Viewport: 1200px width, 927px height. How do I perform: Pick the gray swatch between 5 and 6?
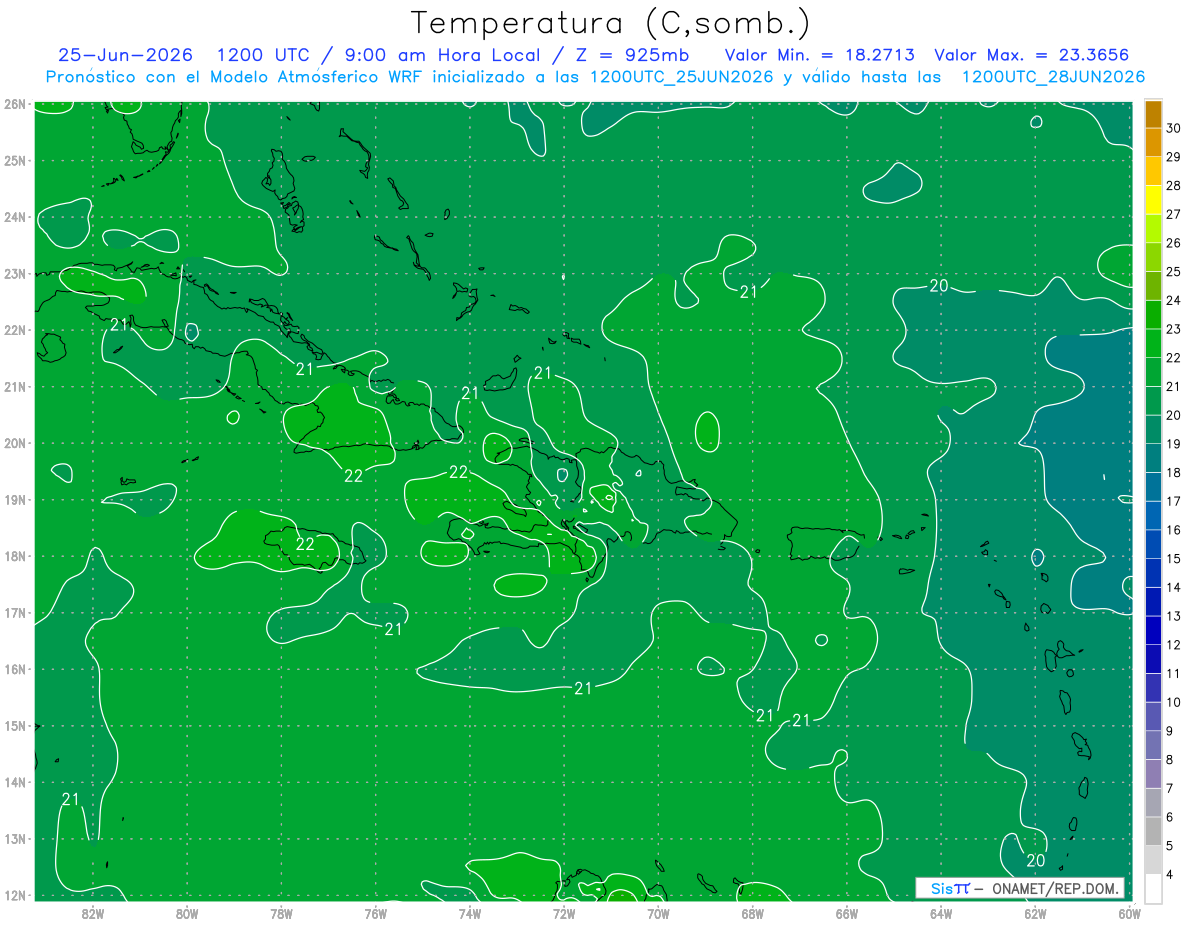(1153, 831)
